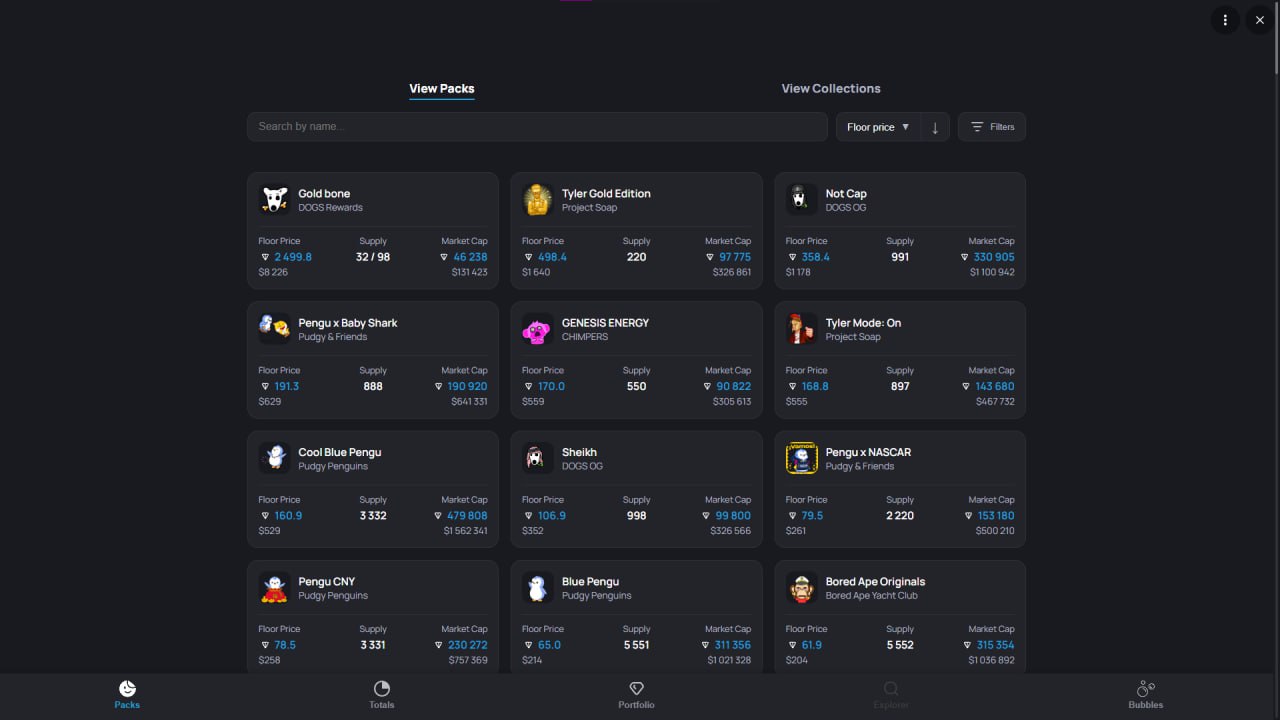1280x720 pixels.
Task: Reverse sort direction with the arrow button
Action: click(935, 127)
